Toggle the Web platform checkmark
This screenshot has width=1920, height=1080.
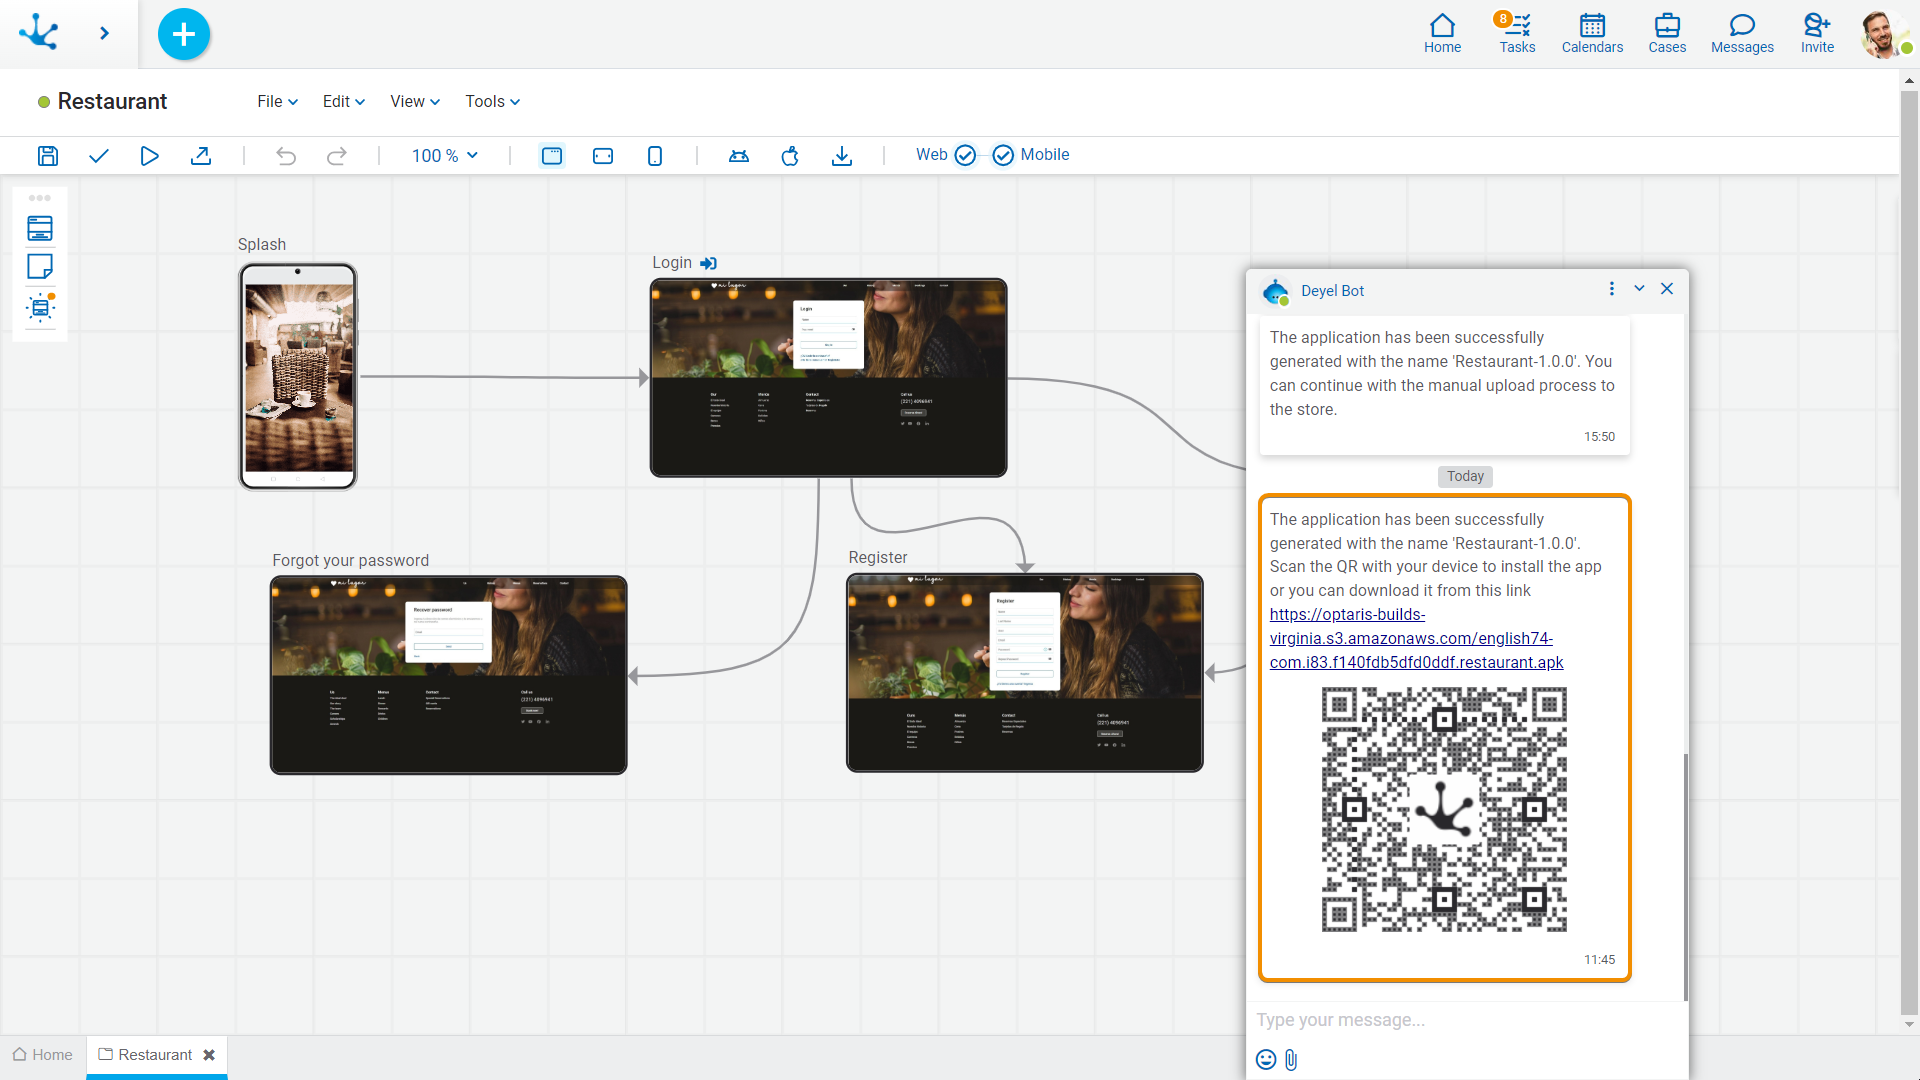tap(965, 155)
